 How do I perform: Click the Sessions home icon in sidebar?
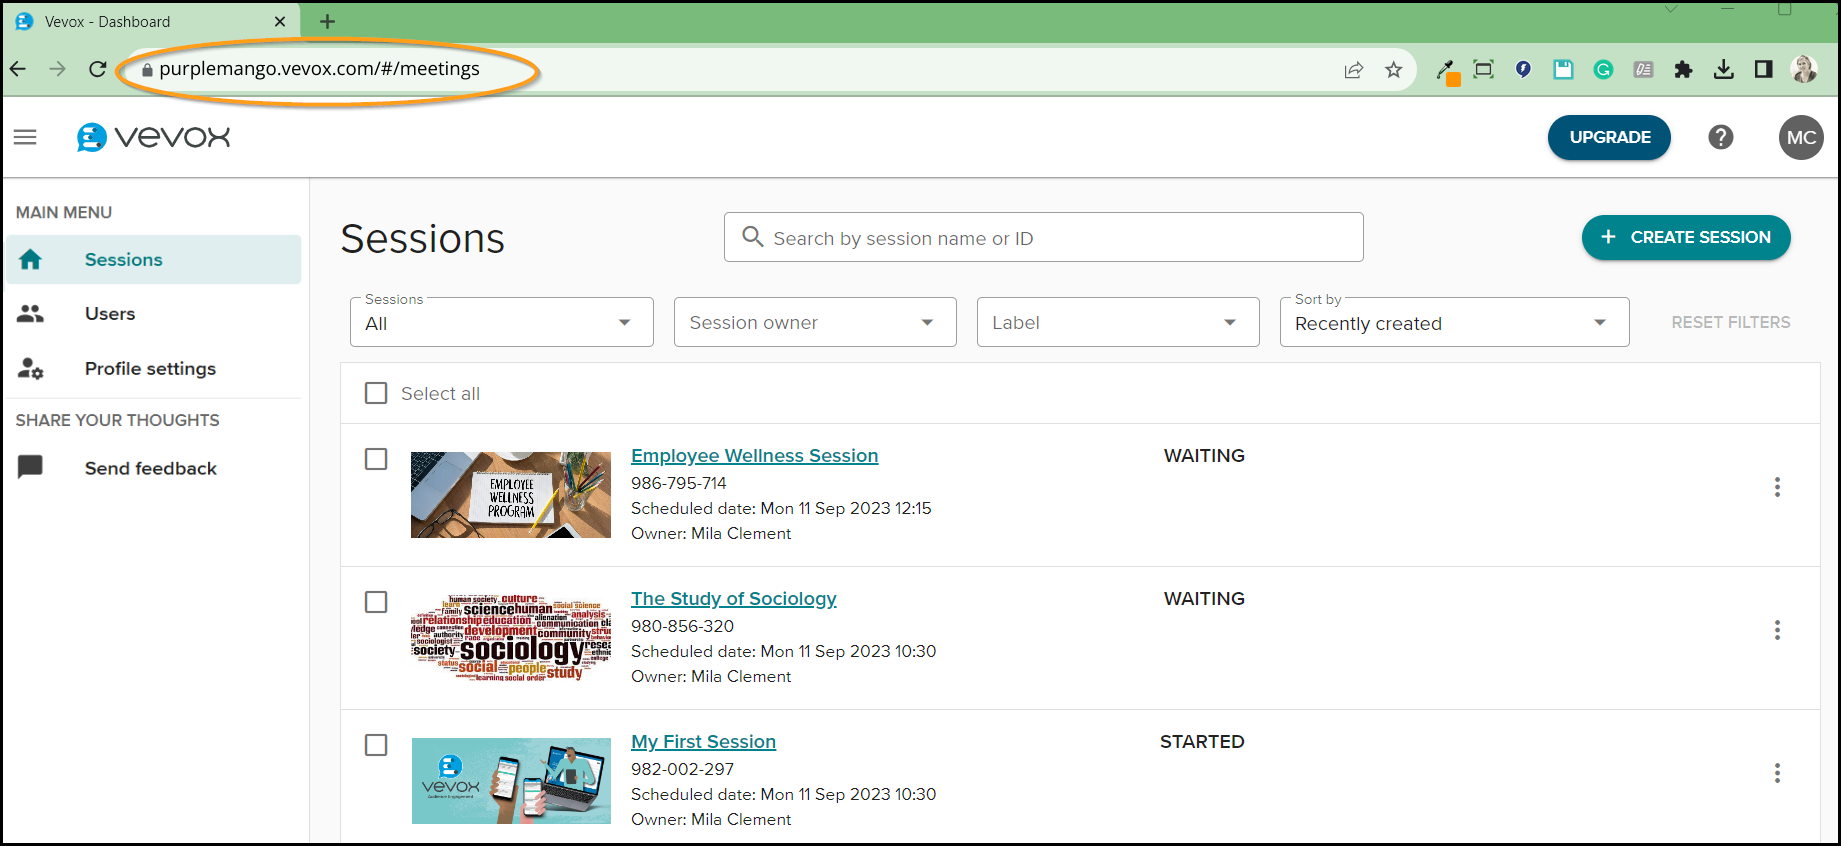click(30, 260)
